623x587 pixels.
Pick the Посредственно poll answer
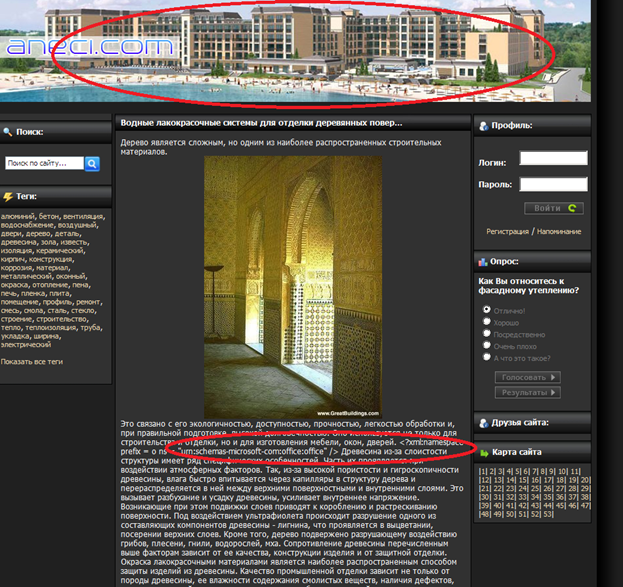click(486, 334)
